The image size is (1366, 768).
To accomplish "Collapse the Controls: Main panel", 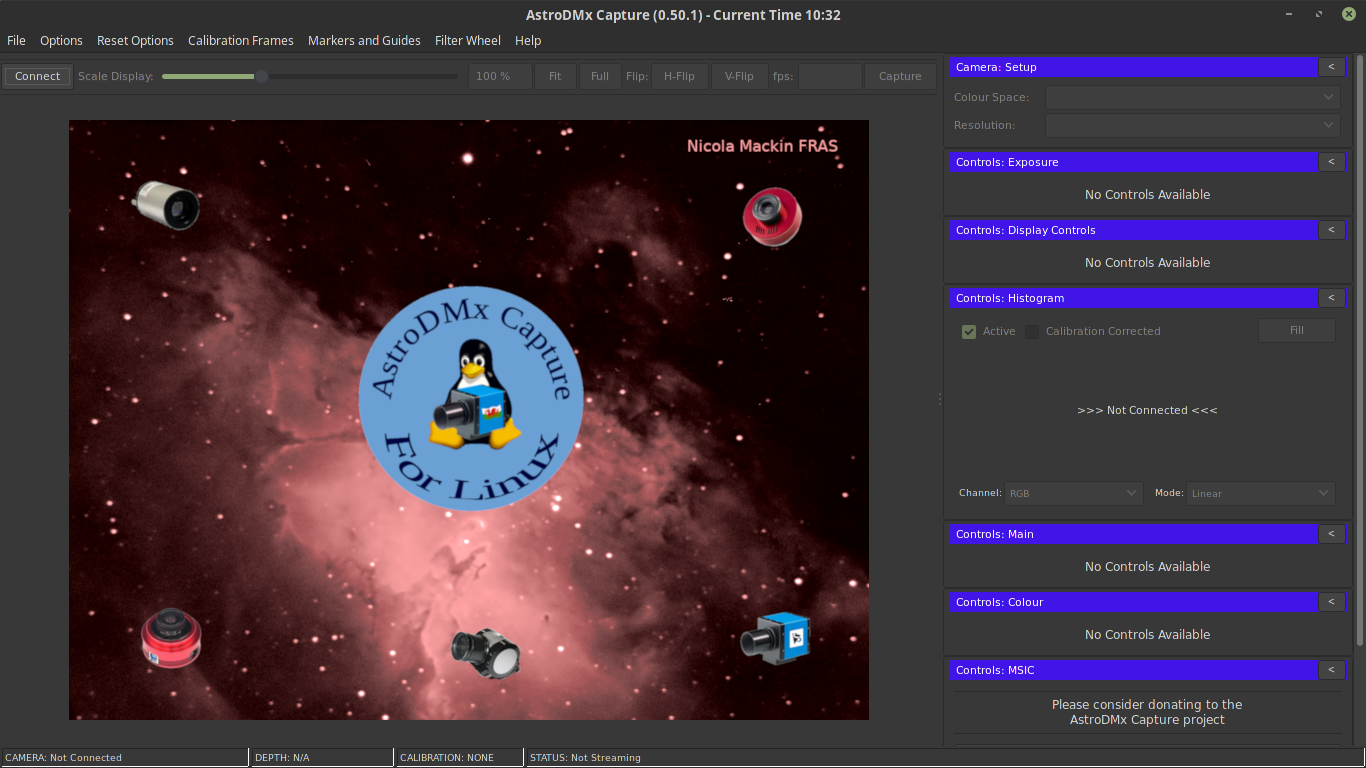I will pyautogui.click(x=1332, y=534).
